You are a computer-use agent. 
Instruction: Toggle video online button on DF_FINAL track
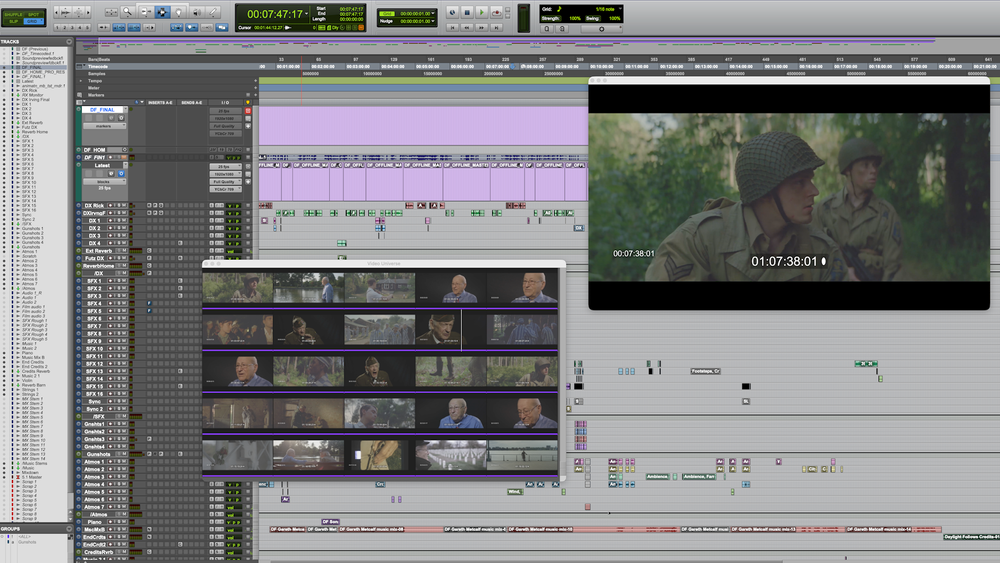[121, 118]
